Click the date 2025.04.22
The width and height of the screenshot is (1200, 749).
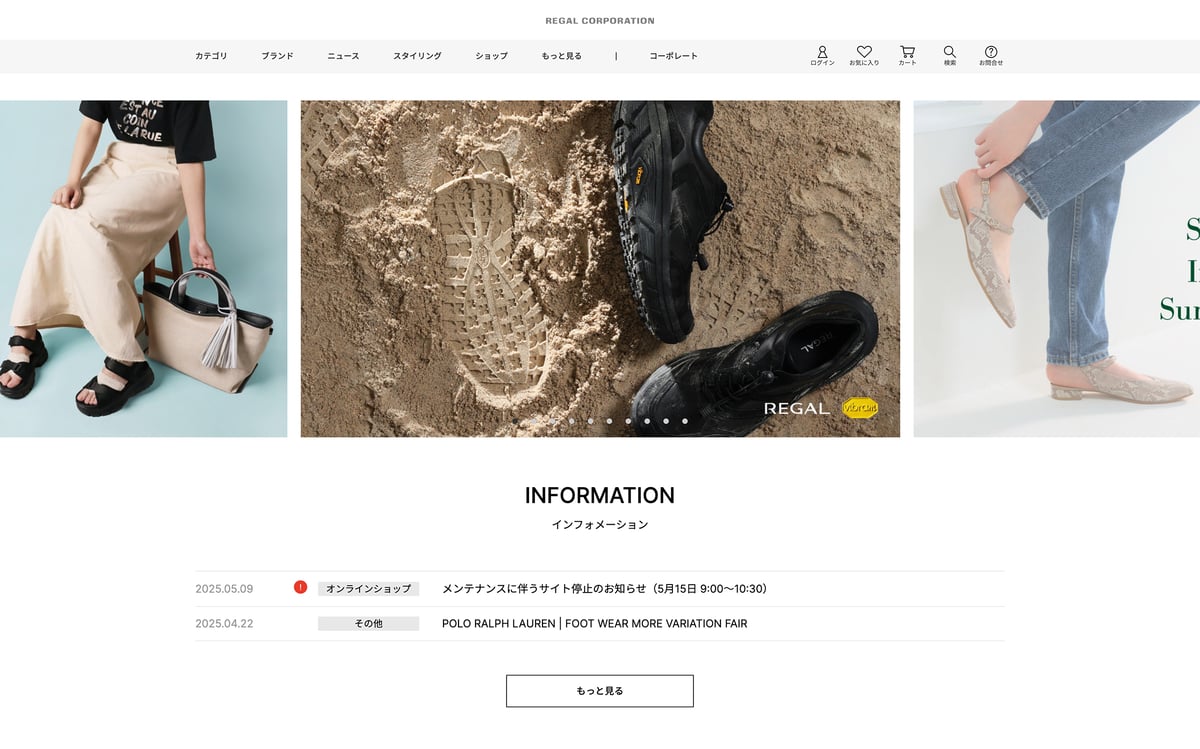pos(224,624)
